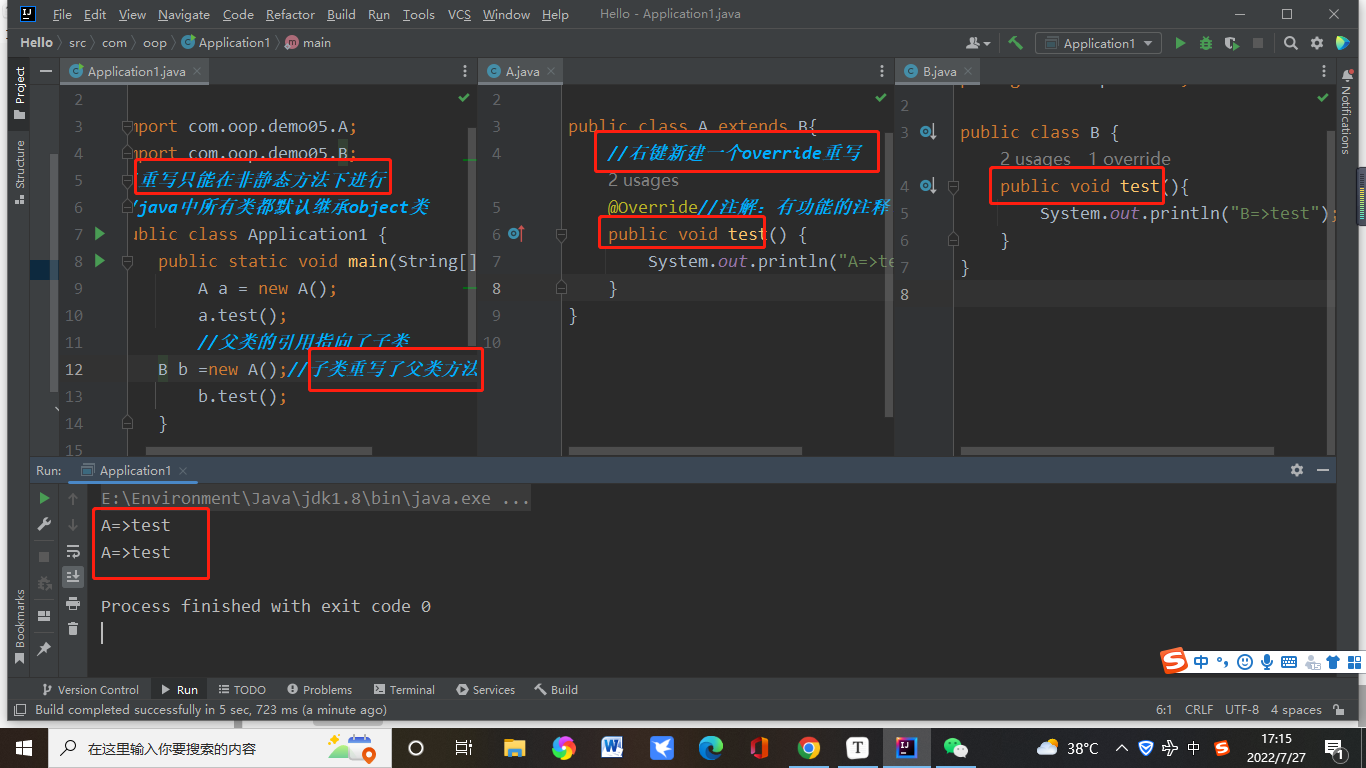The height and width of the screenshot is (768, 1366).
Task: Open WeChat from the taskbar
Action: 956,748
